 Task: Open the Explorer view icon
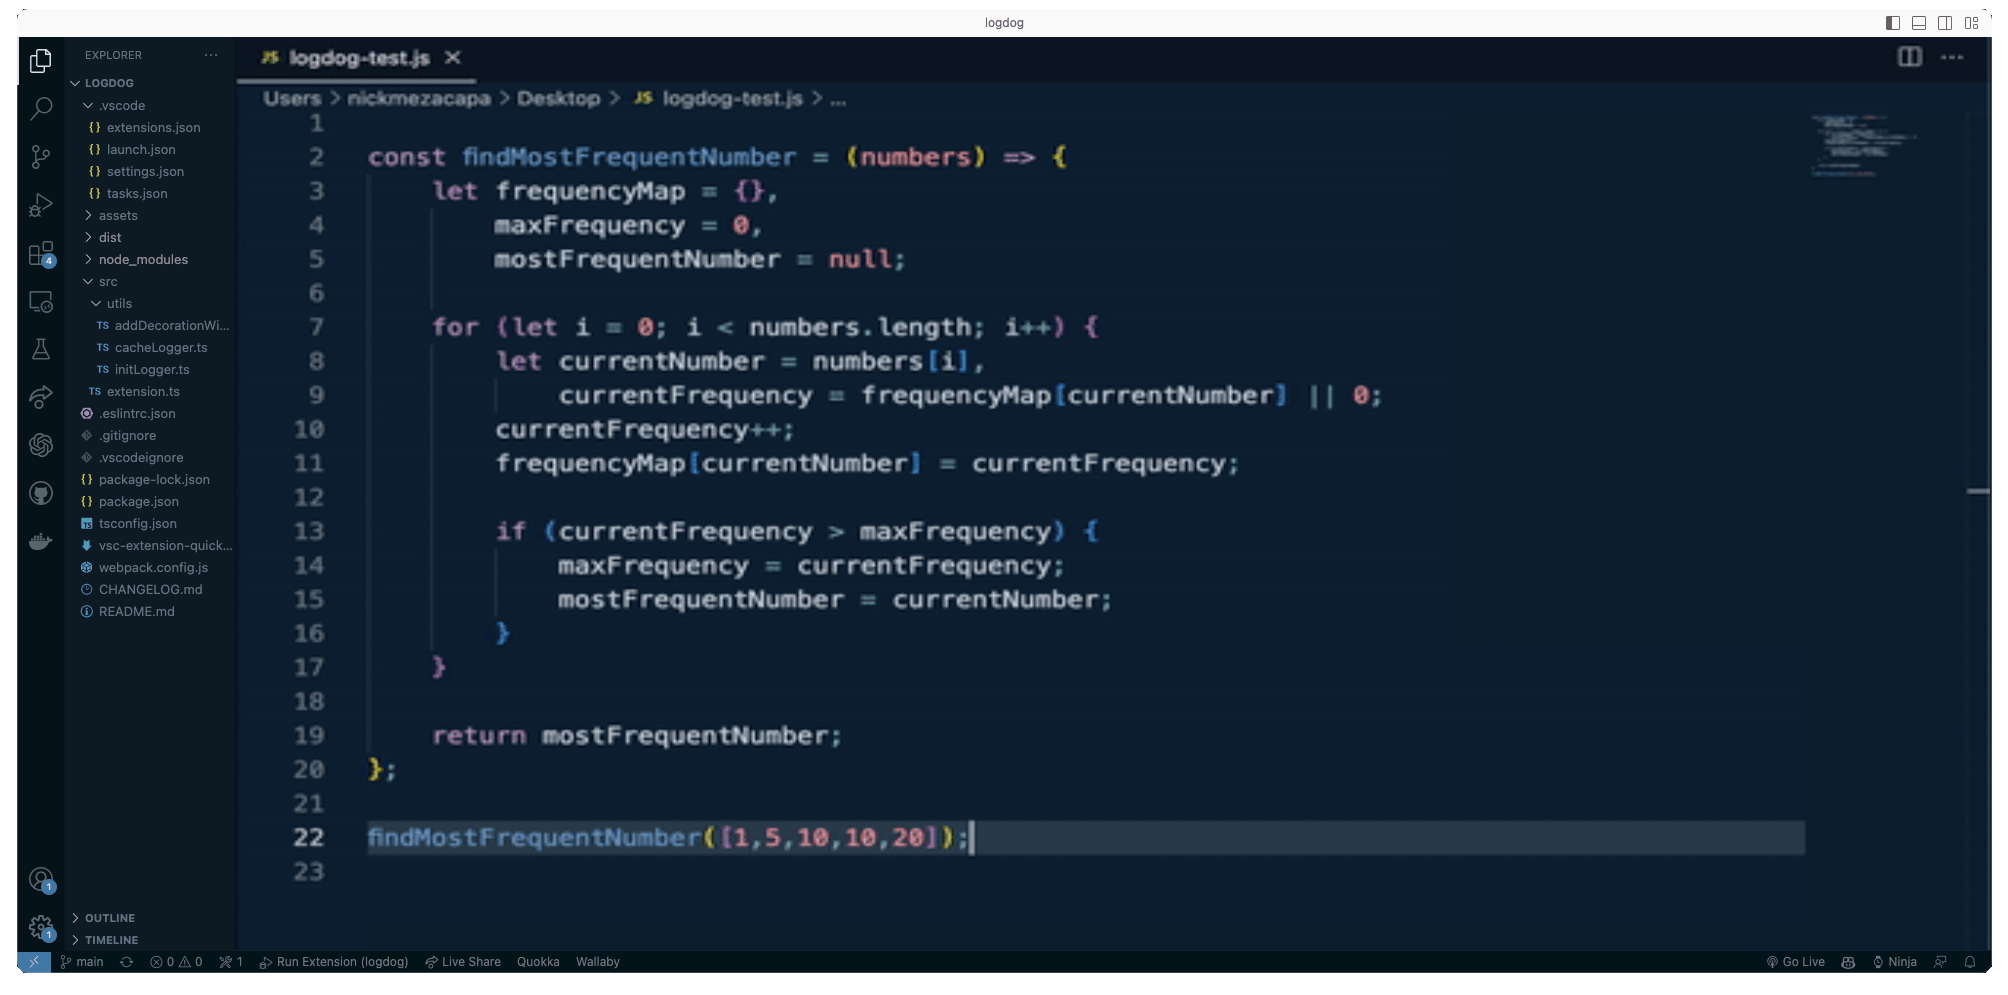(41, 61)
